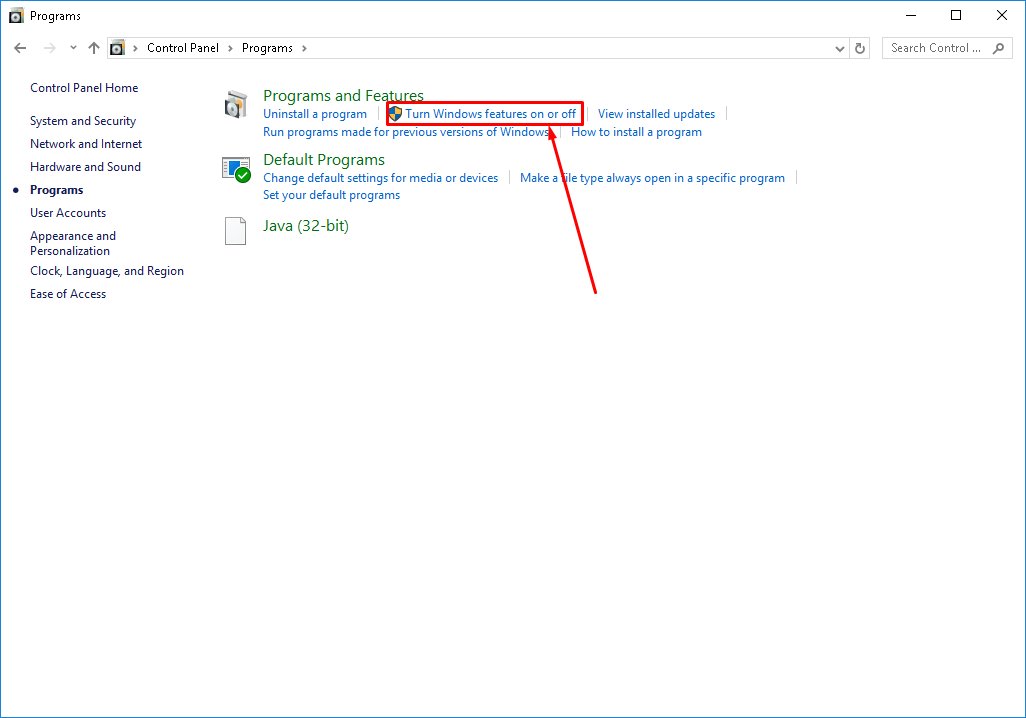
Task: Open Ease of Access category
Action: pos(68,294)
